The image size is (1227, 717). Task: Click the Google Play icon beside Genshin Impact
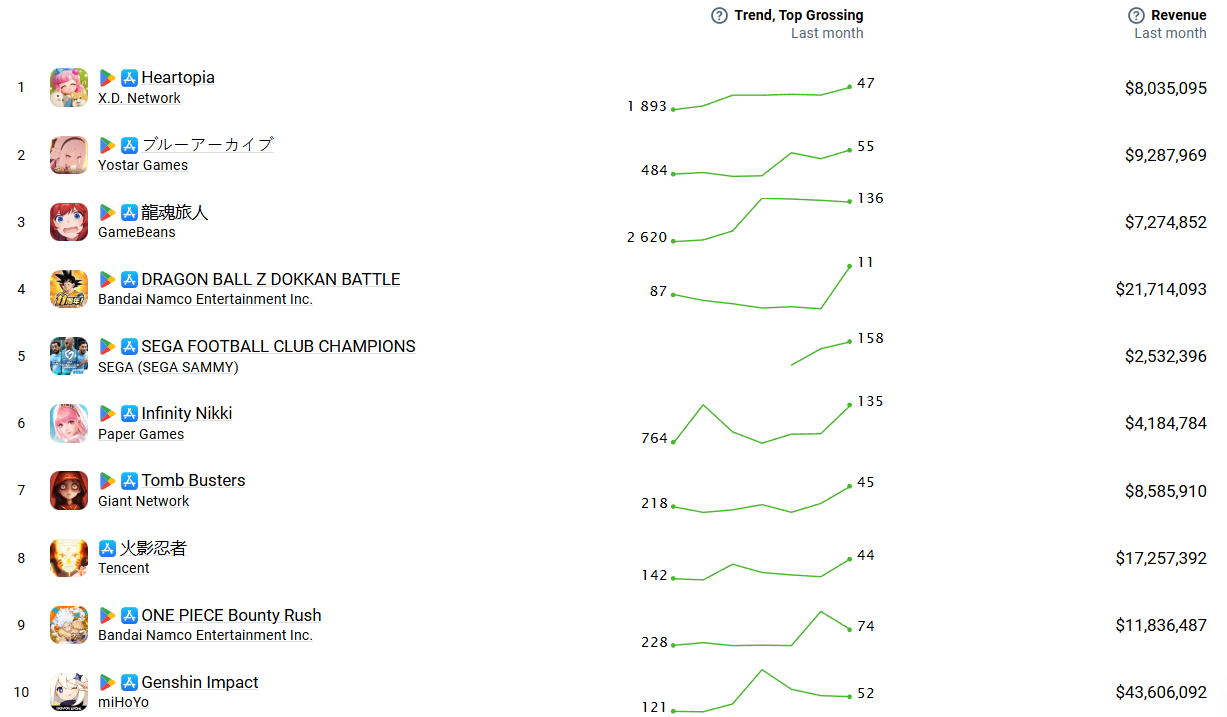pyautogui.click(x=107, y=683)
